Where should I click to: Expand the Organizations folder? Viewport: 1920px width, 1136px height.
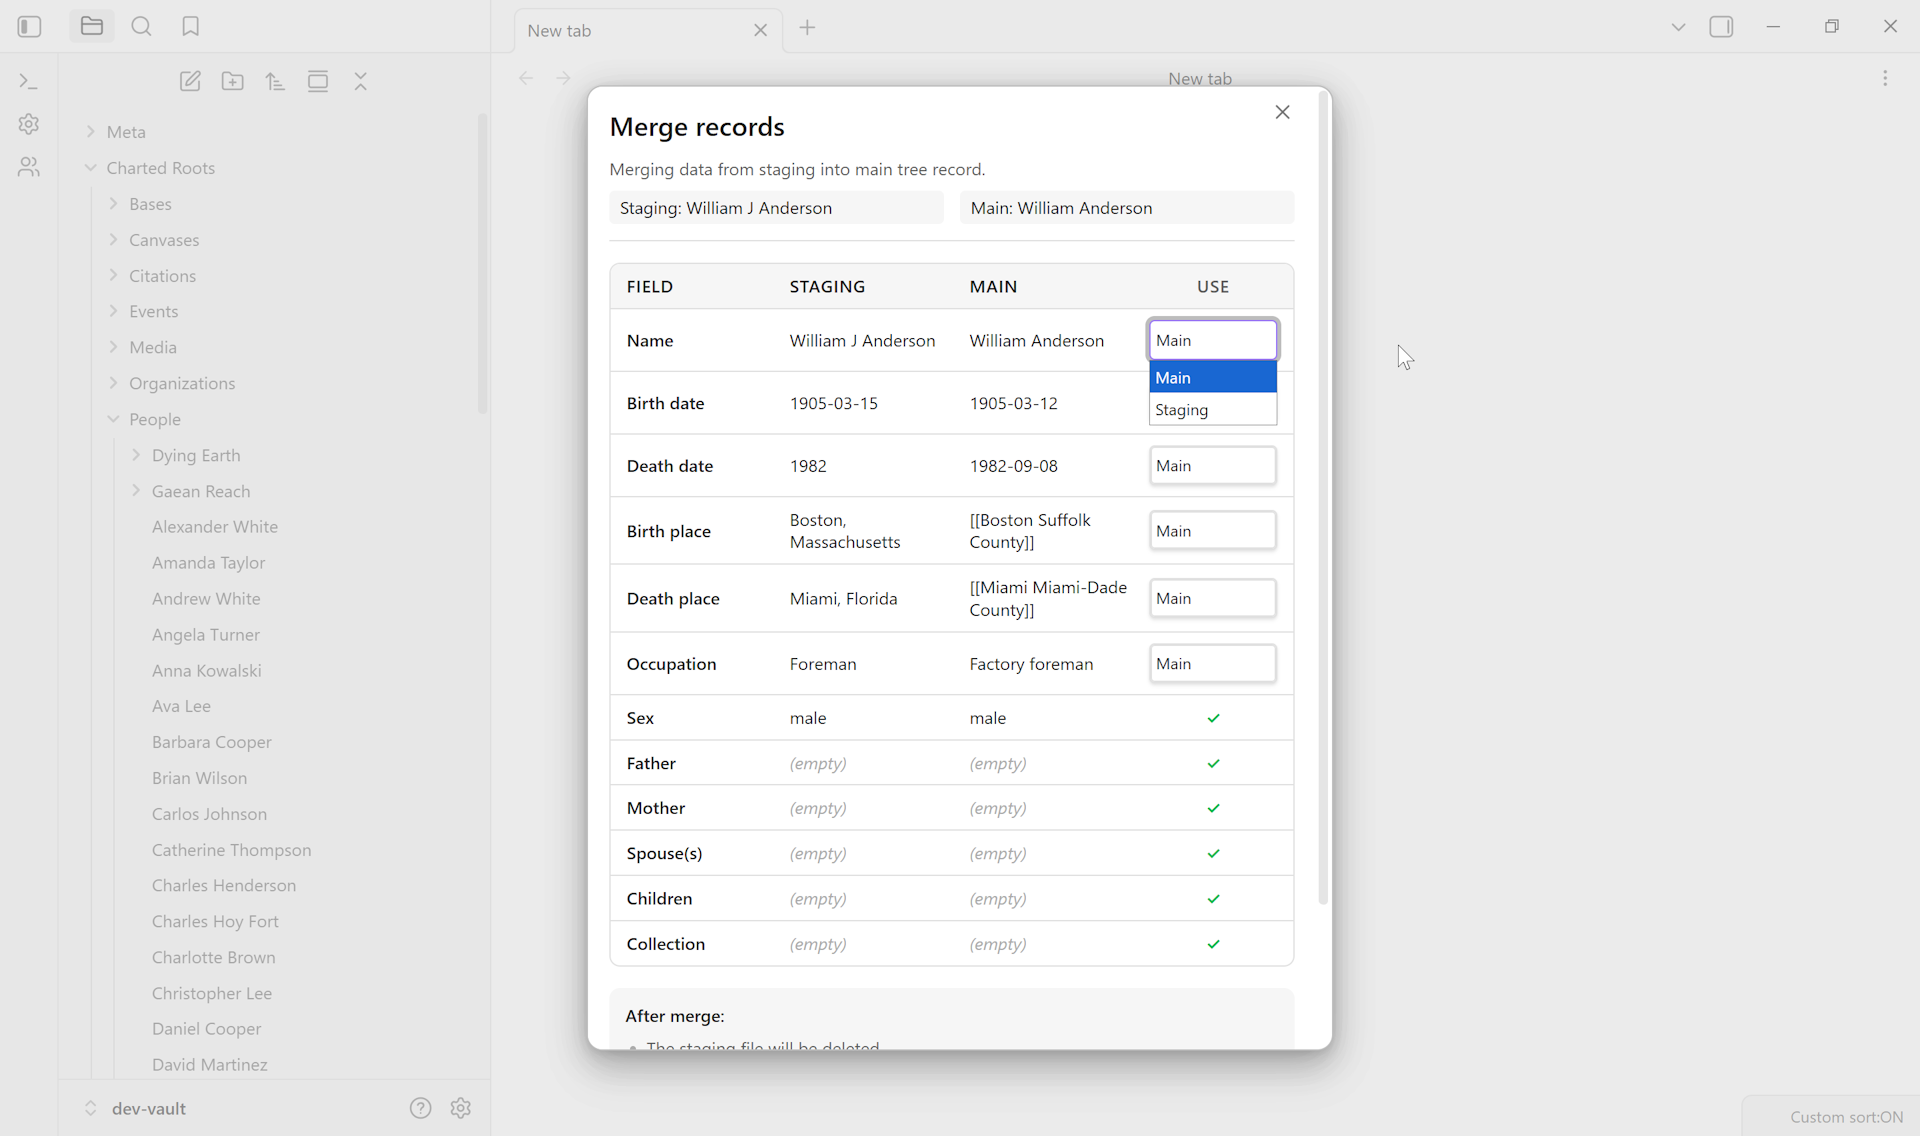[x=113, y=384]
